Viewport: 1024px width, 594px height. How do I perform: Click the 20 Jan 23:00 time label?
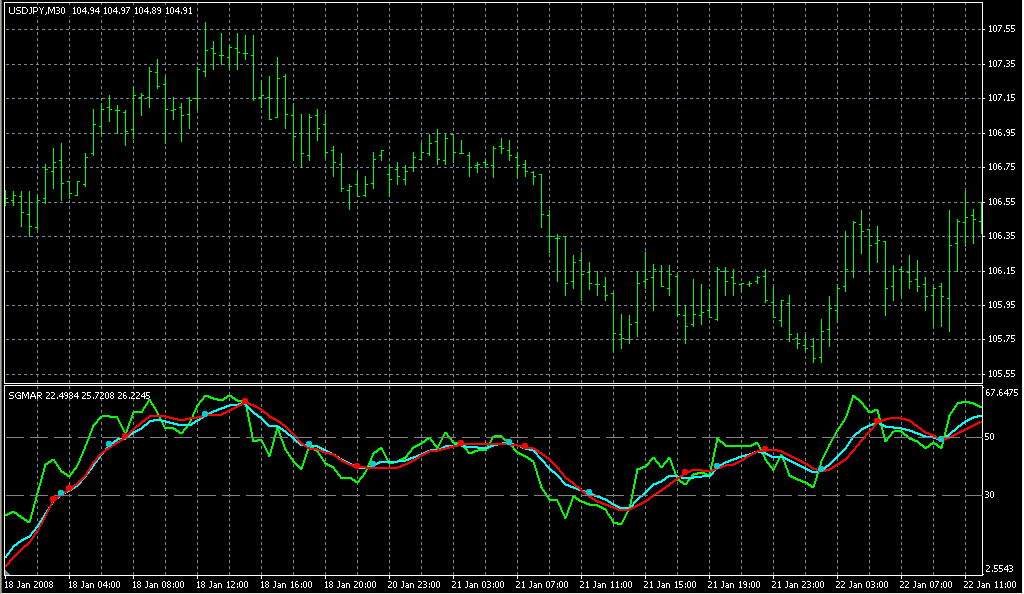point(413,584)
